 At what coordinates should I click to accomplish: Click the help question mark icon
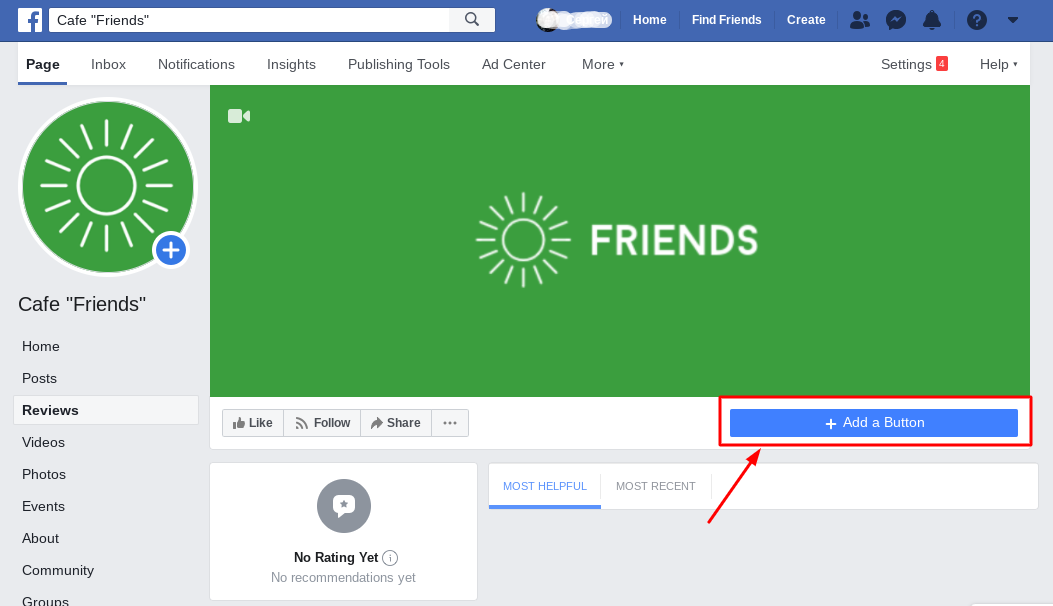coord(977,20)
